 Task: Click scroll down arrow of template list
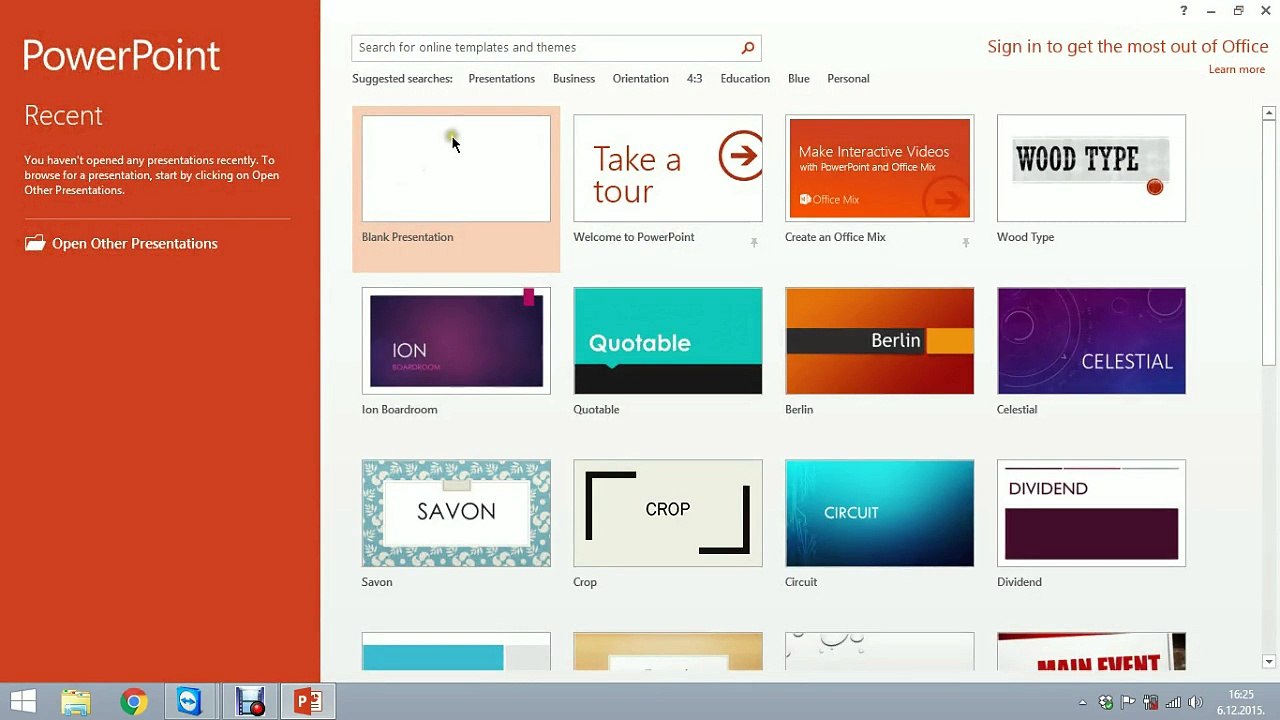[x=1268, y=661]
